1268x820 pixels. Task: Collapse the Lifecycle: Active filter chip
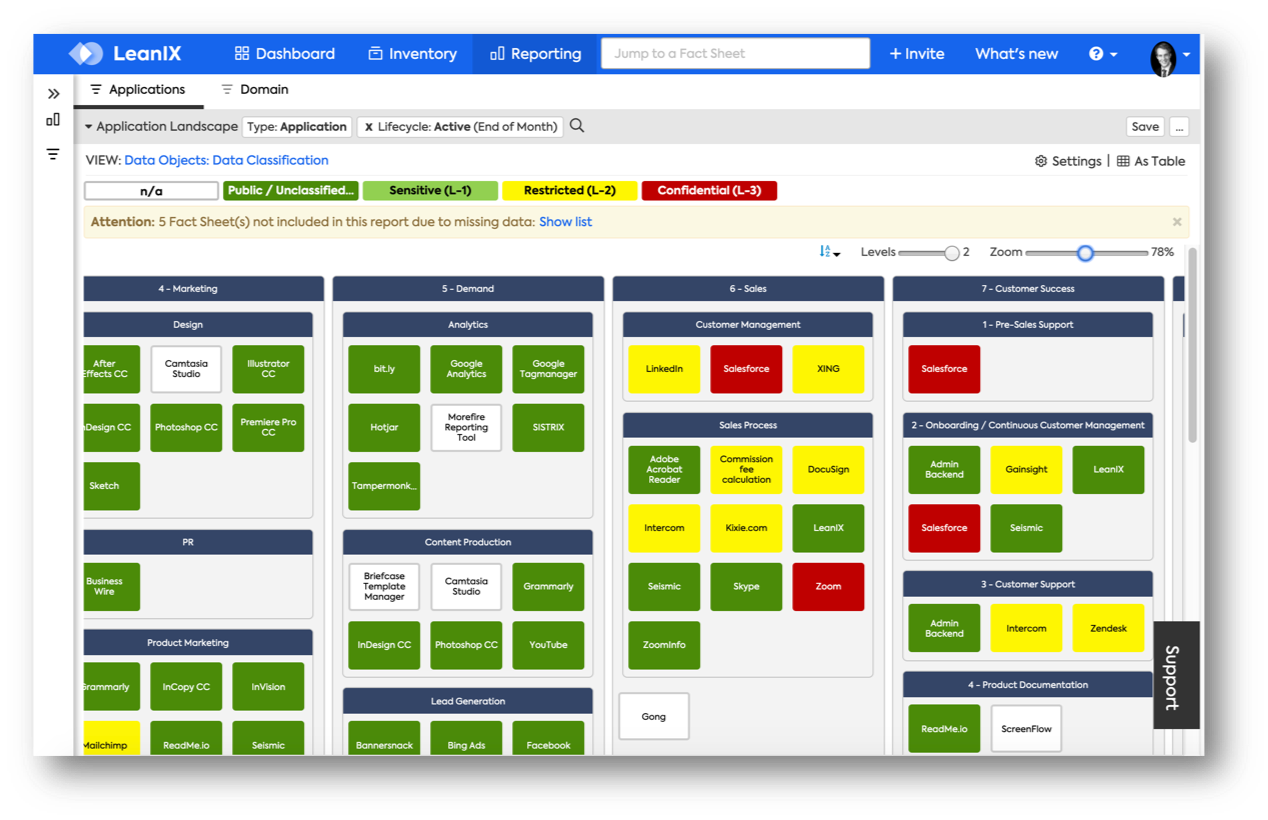371,126
